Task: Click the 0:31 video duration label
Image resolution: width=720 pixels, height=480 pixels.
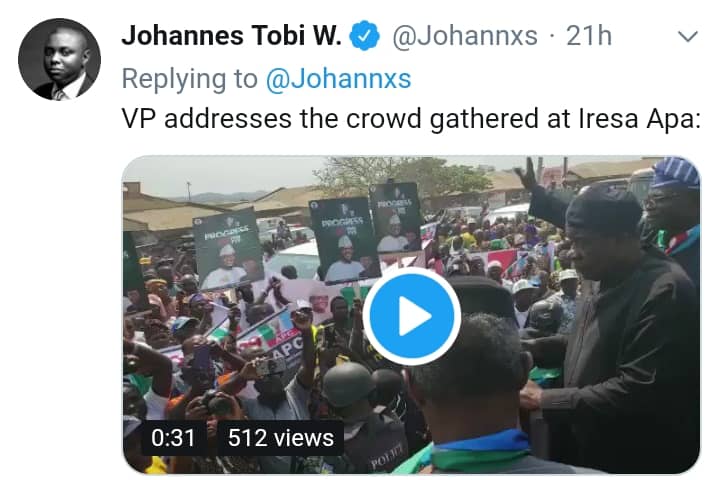Action: (173, 438)
